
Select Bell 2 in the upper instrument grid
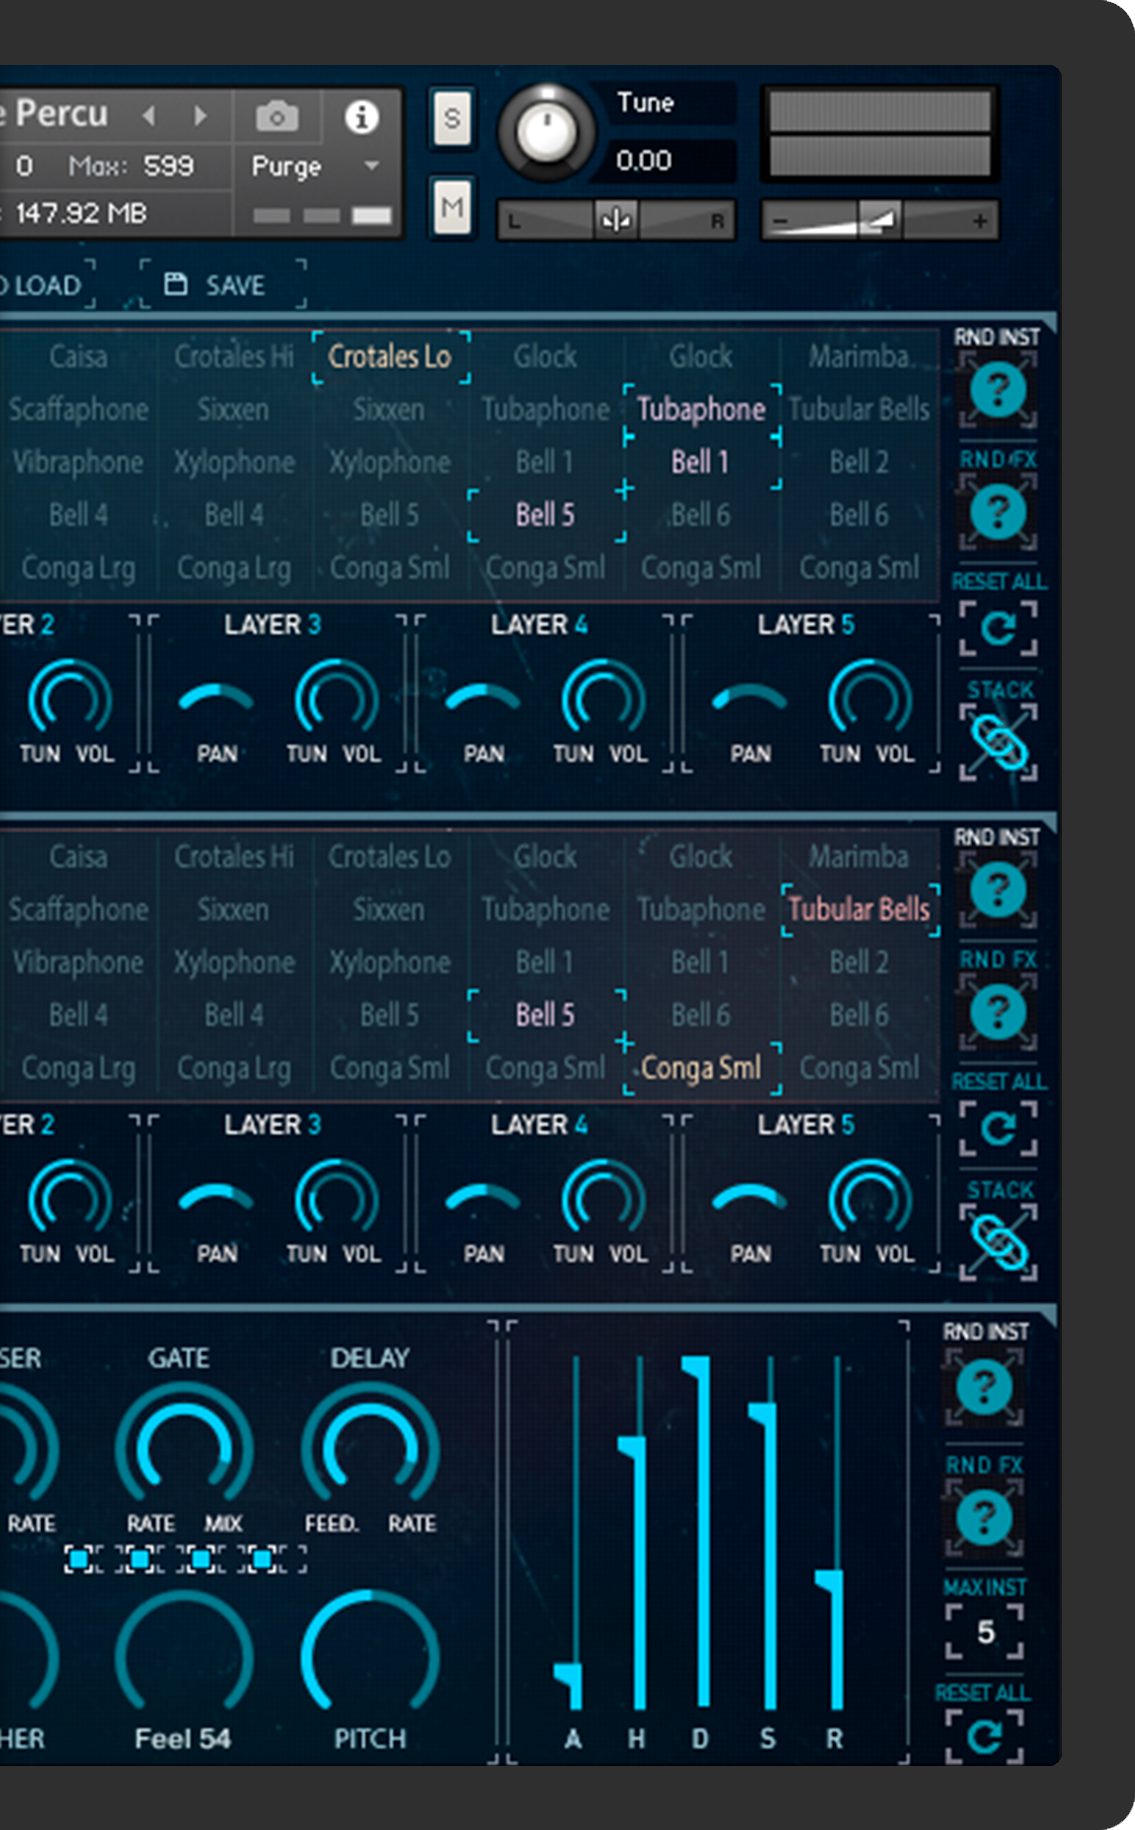pyautogui.click(x=859, y=462)
